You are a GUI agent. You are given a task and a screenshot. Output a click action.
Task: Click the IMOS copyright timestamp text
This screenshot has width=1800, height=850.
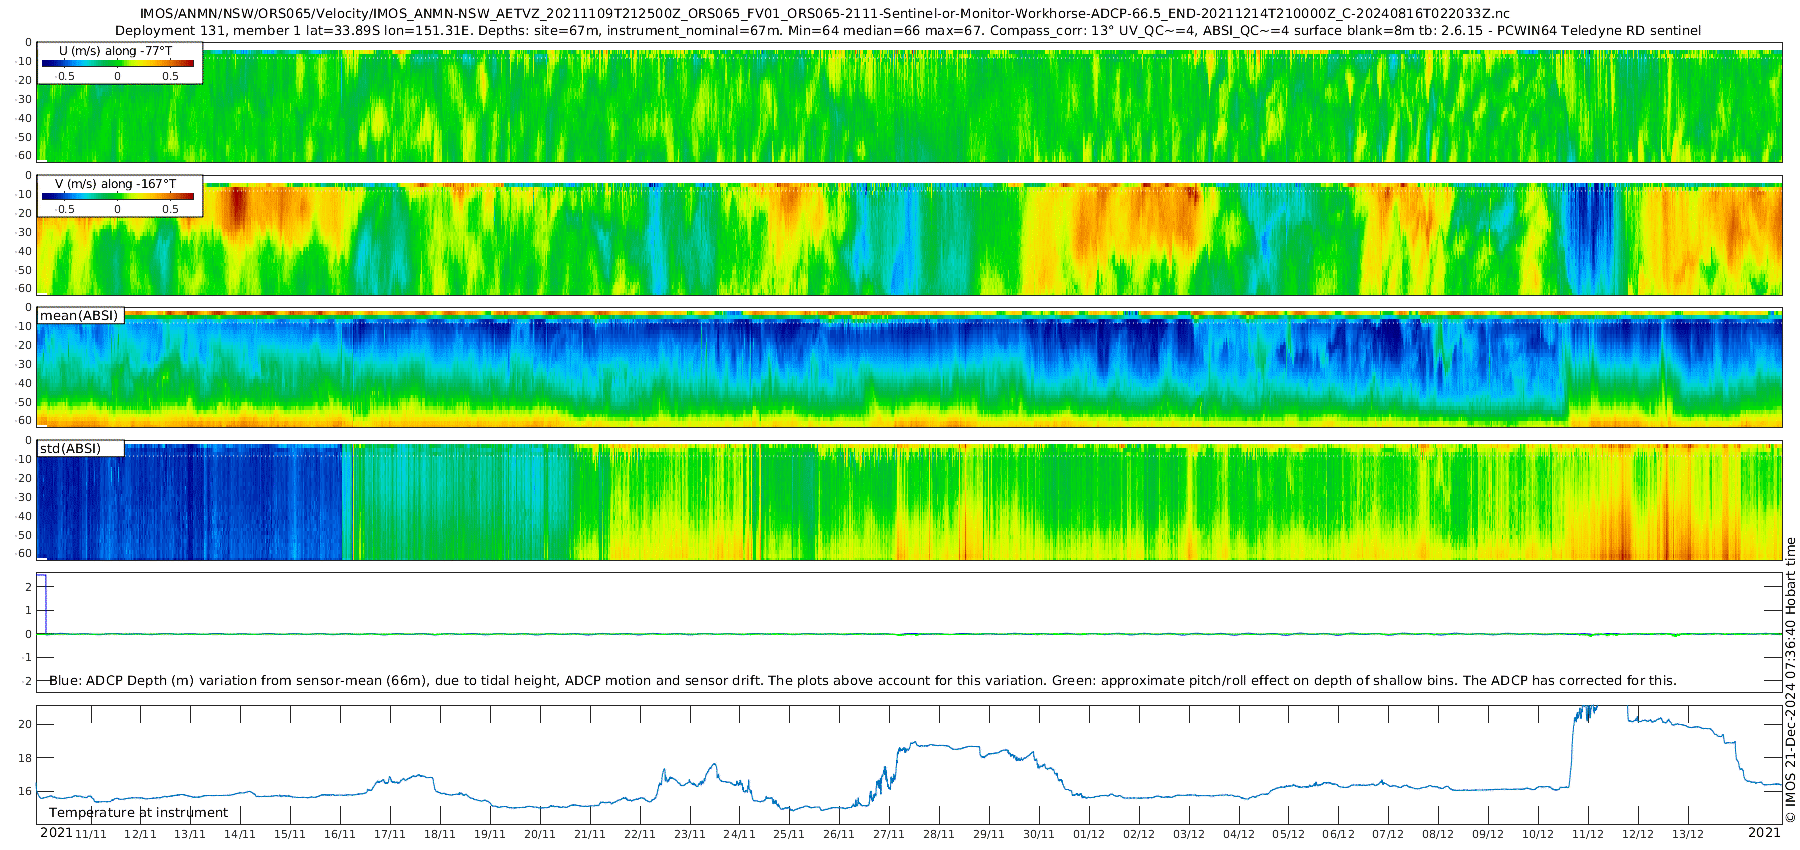tap(1790, 680)
